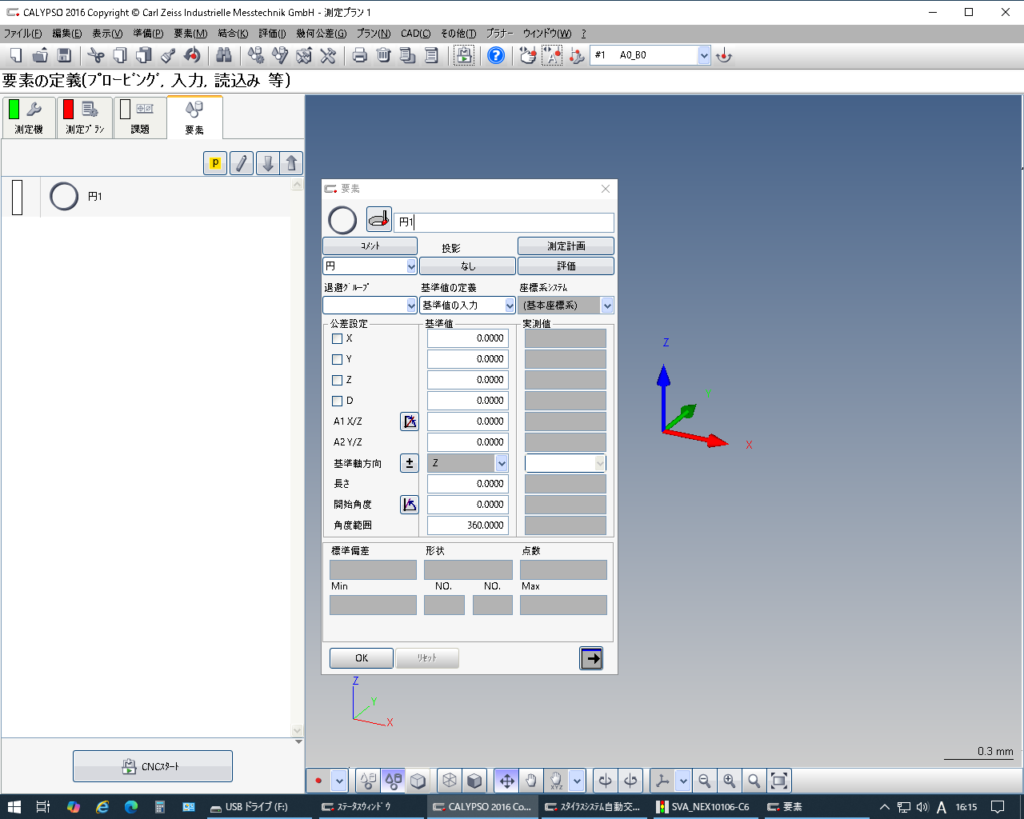Enable the X tolerance checkbox
Screen dimensions: 1024x819
click(x=337, y=339)
